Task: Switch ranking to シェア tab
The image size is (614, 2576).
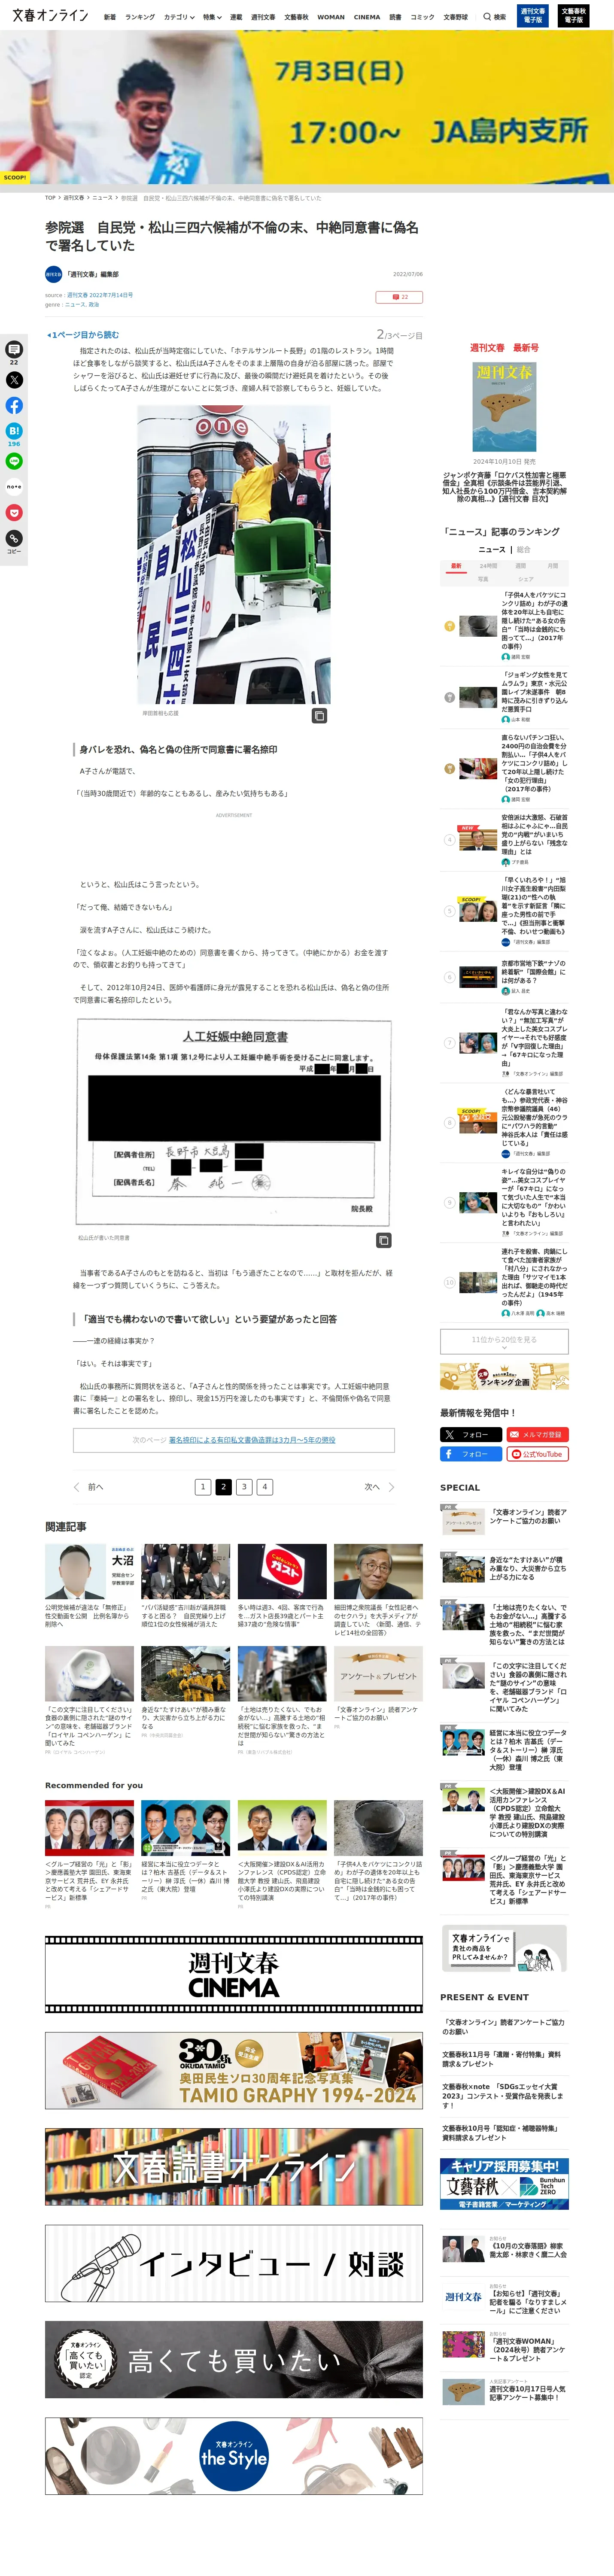Action: [x=526, y=579]
